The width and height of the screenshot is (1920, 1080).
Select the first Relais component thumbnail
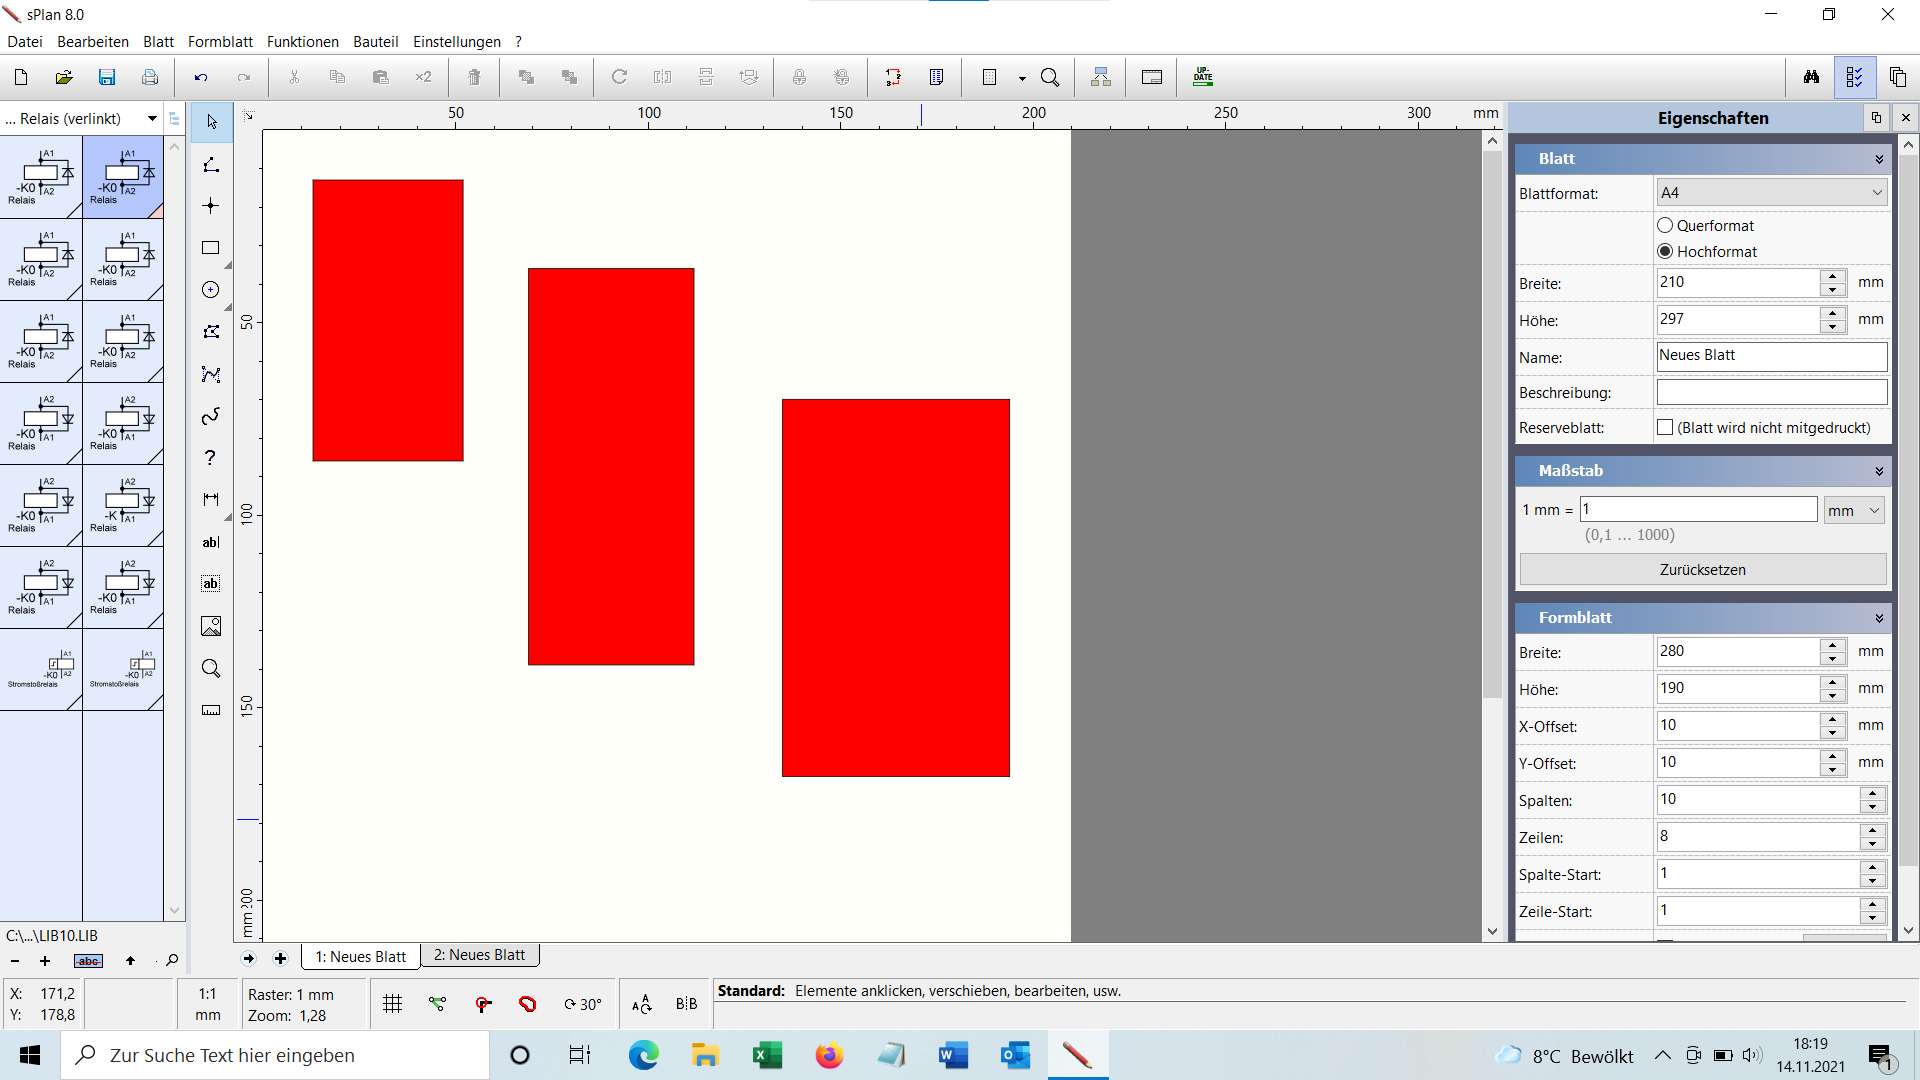tap(41, 177)
